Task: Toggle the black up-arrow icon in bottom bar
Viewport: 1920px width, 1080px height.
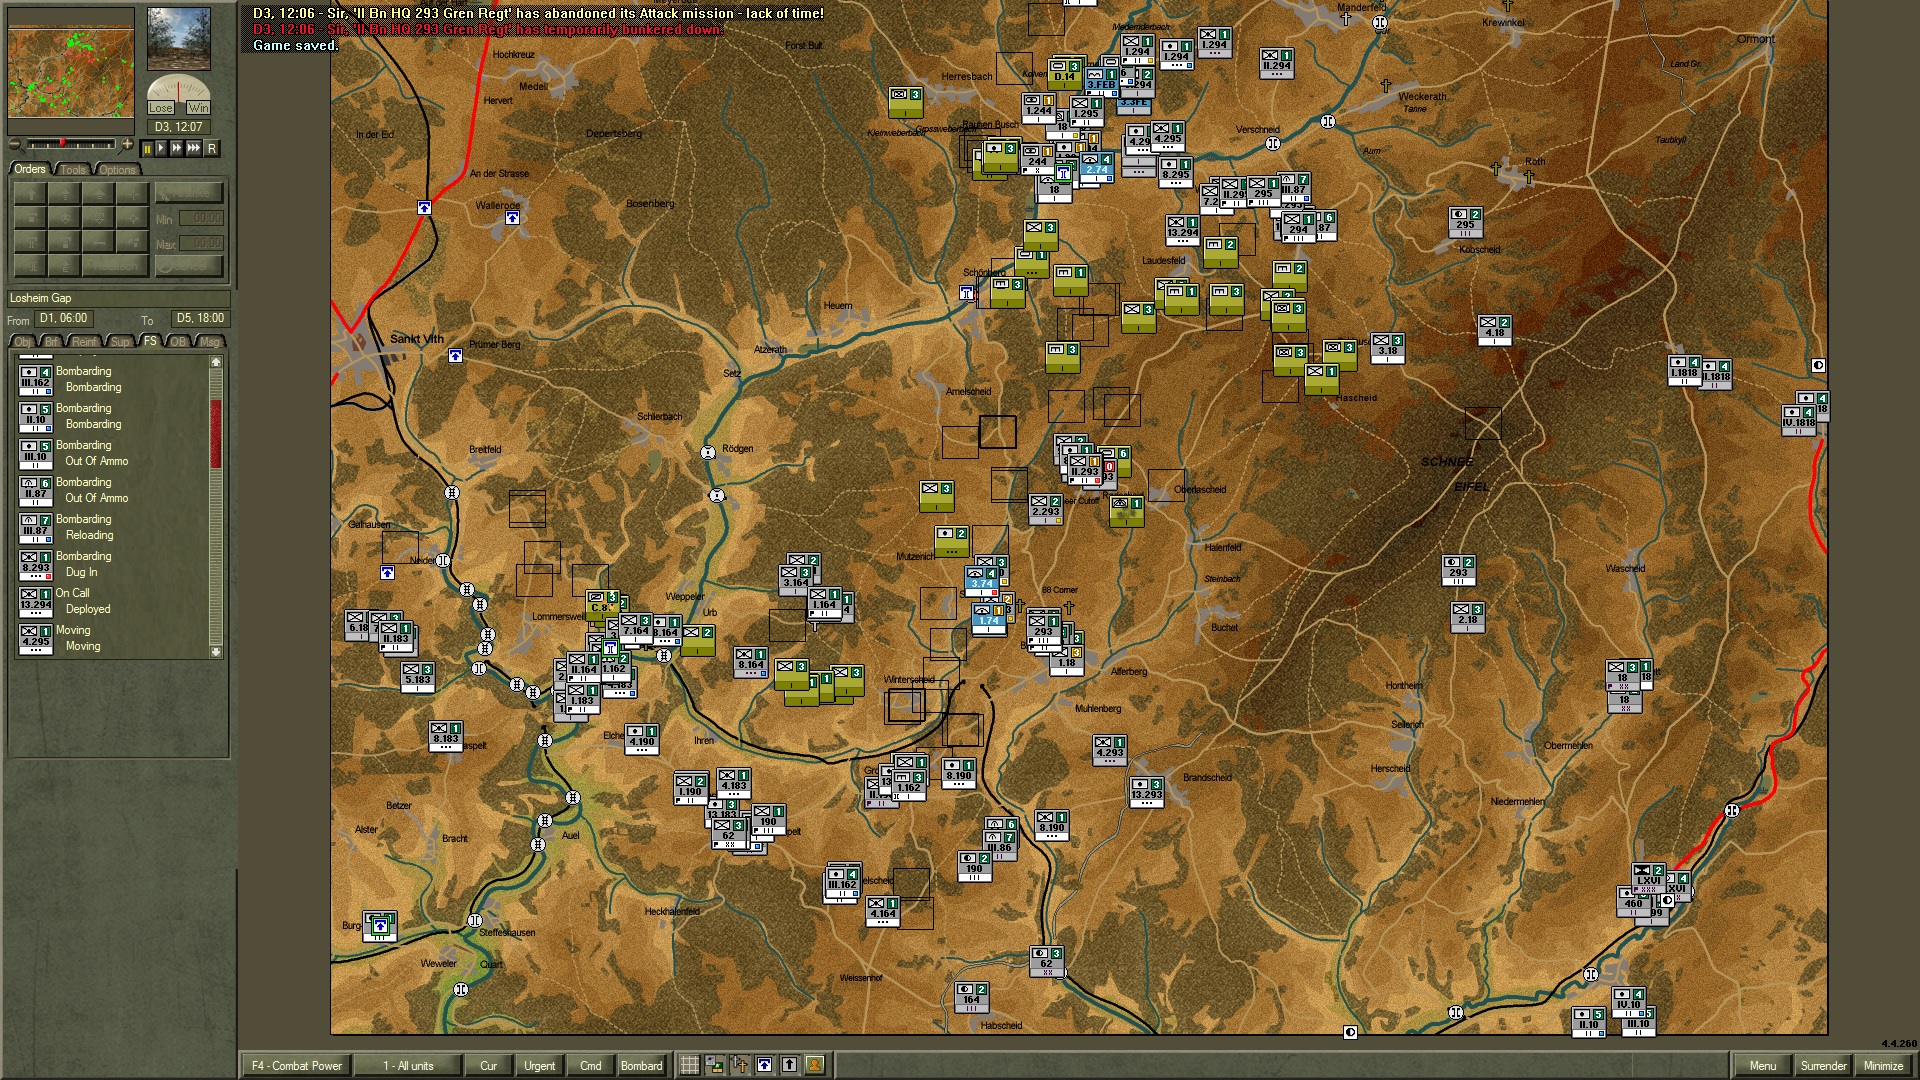Action: (789, 1065)
